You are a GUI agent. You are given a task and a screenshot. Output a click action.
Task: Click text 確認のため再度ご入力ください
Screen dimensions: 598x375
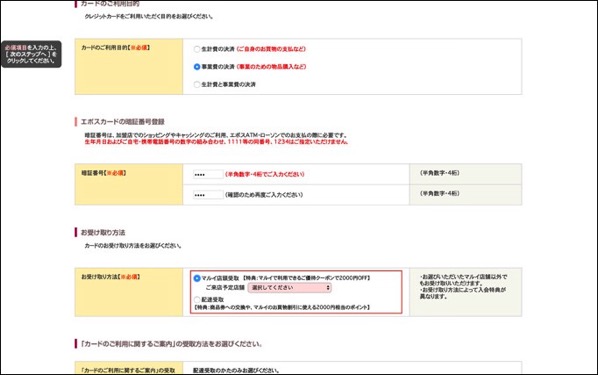(264, 195)
